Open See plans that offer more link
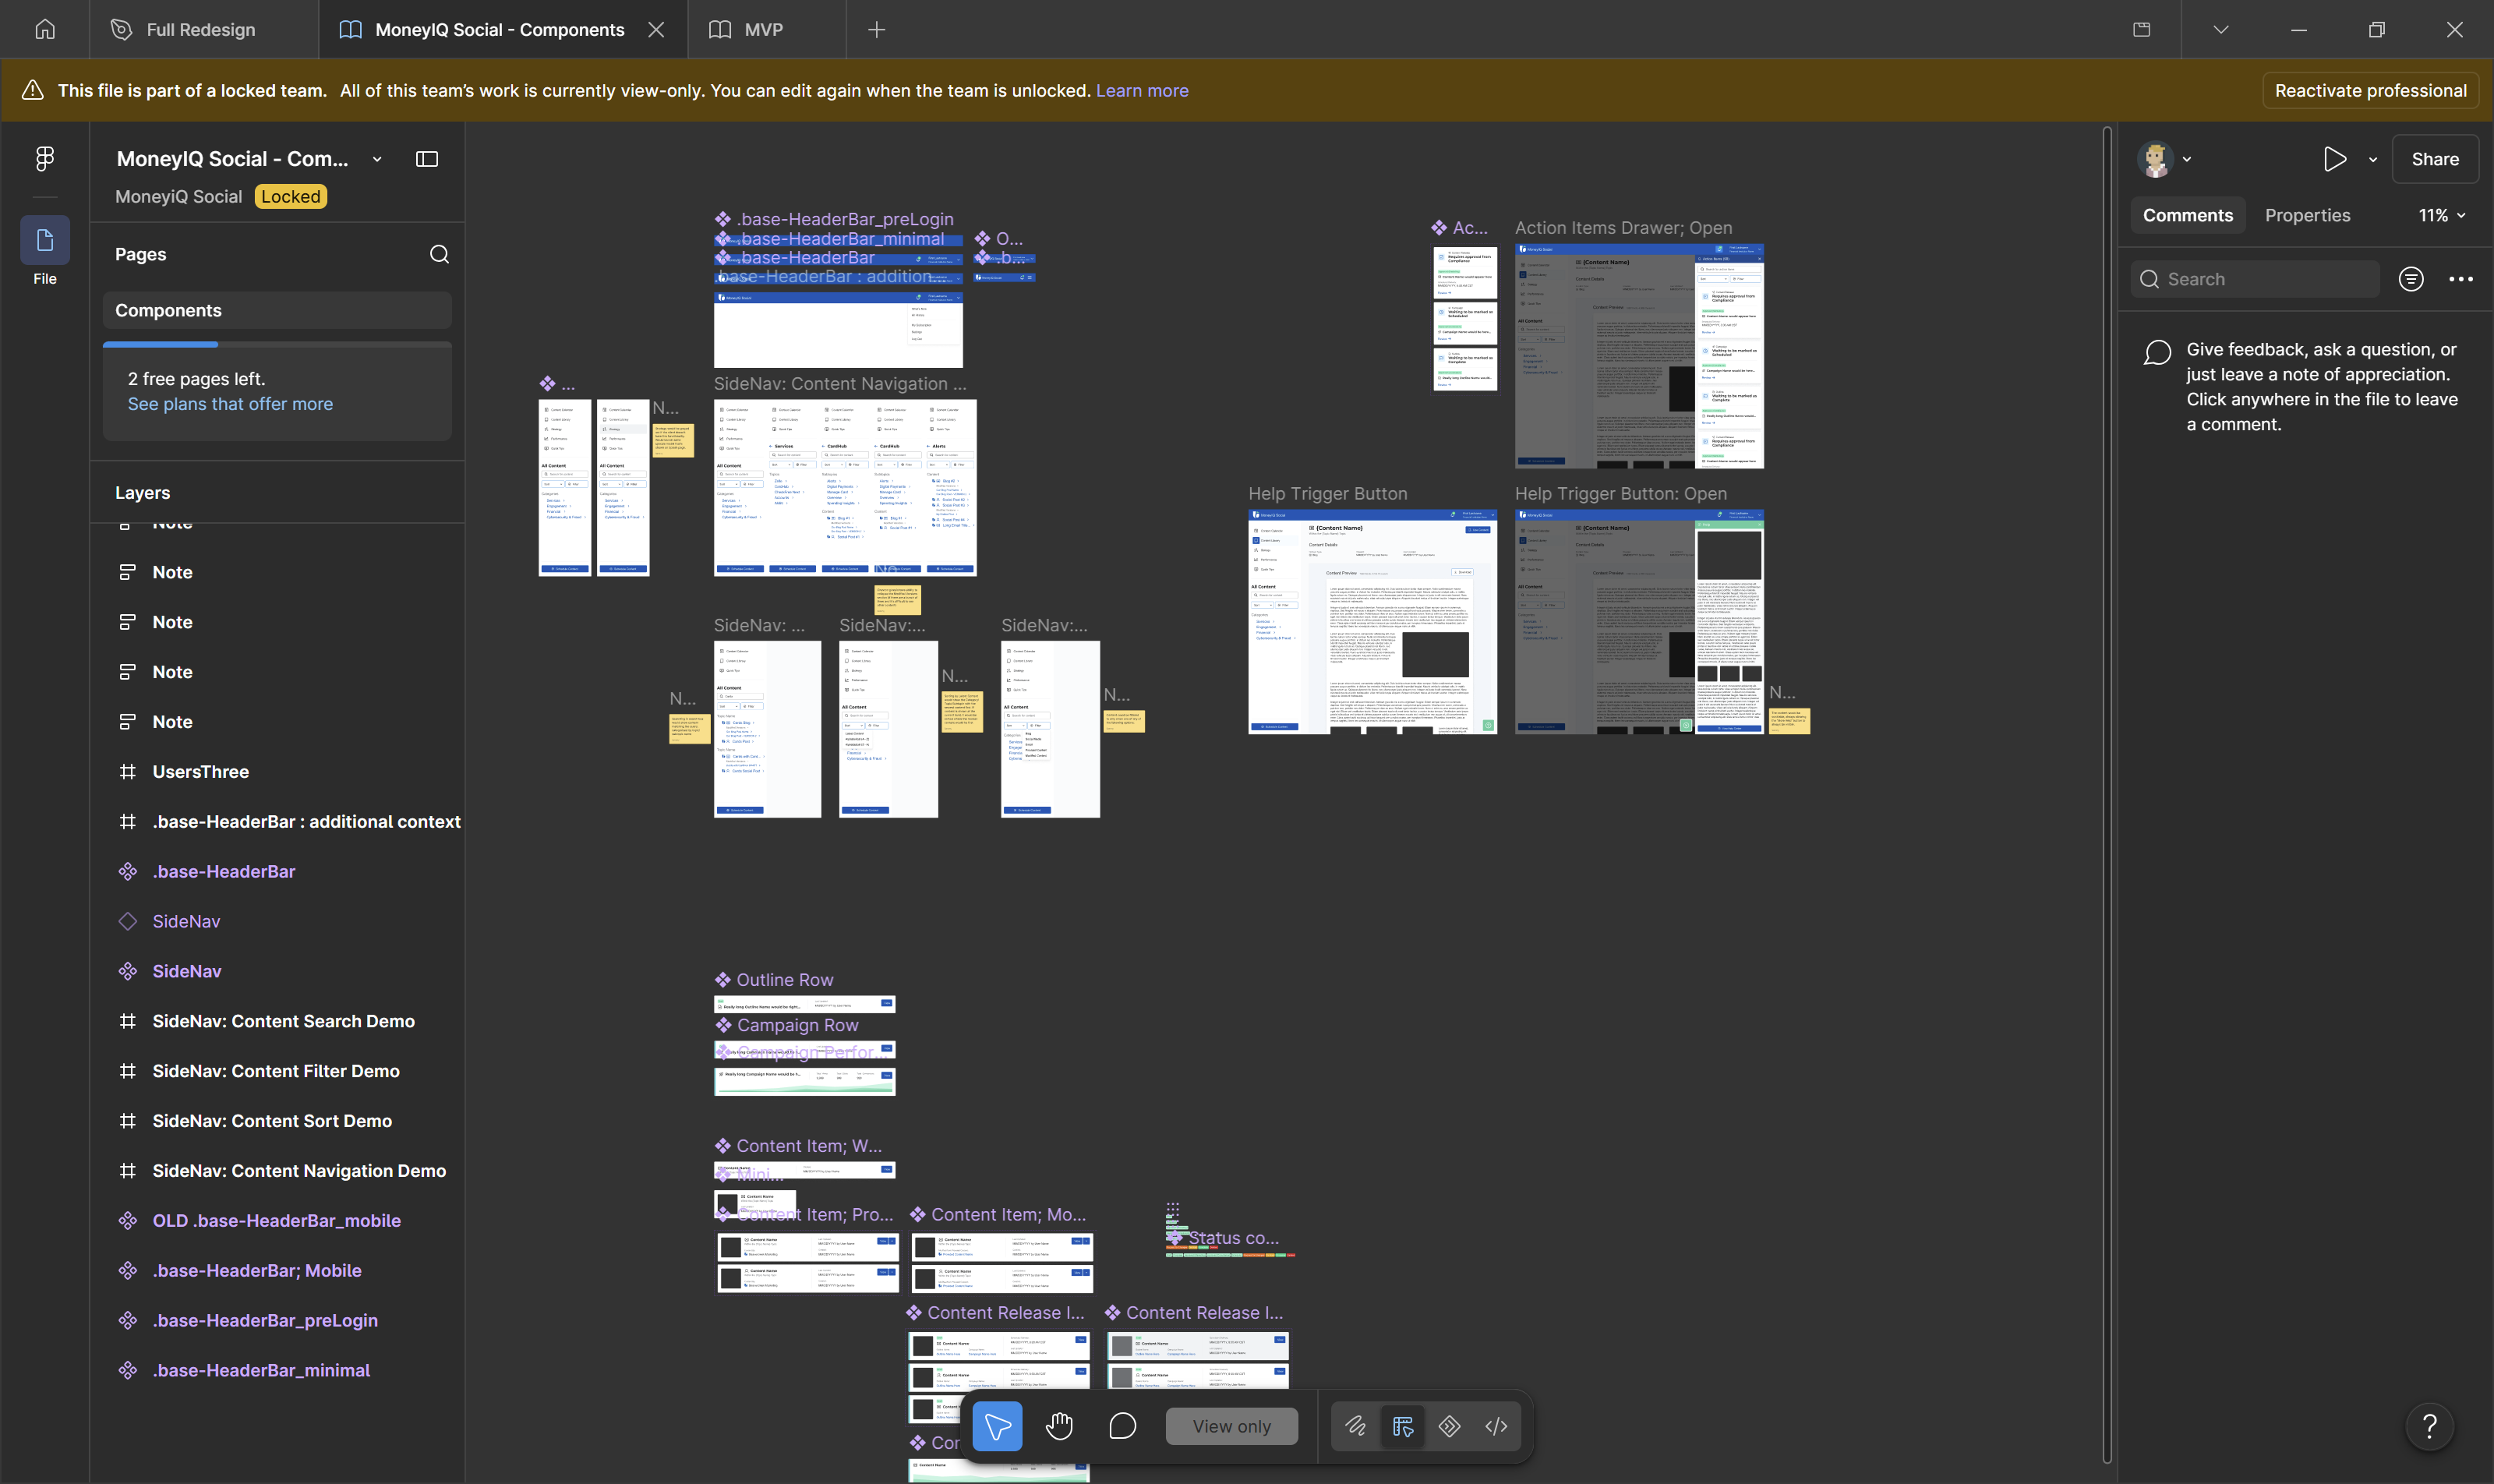The width and height of the screenshot is (2494, 1484). pos(230,404)
